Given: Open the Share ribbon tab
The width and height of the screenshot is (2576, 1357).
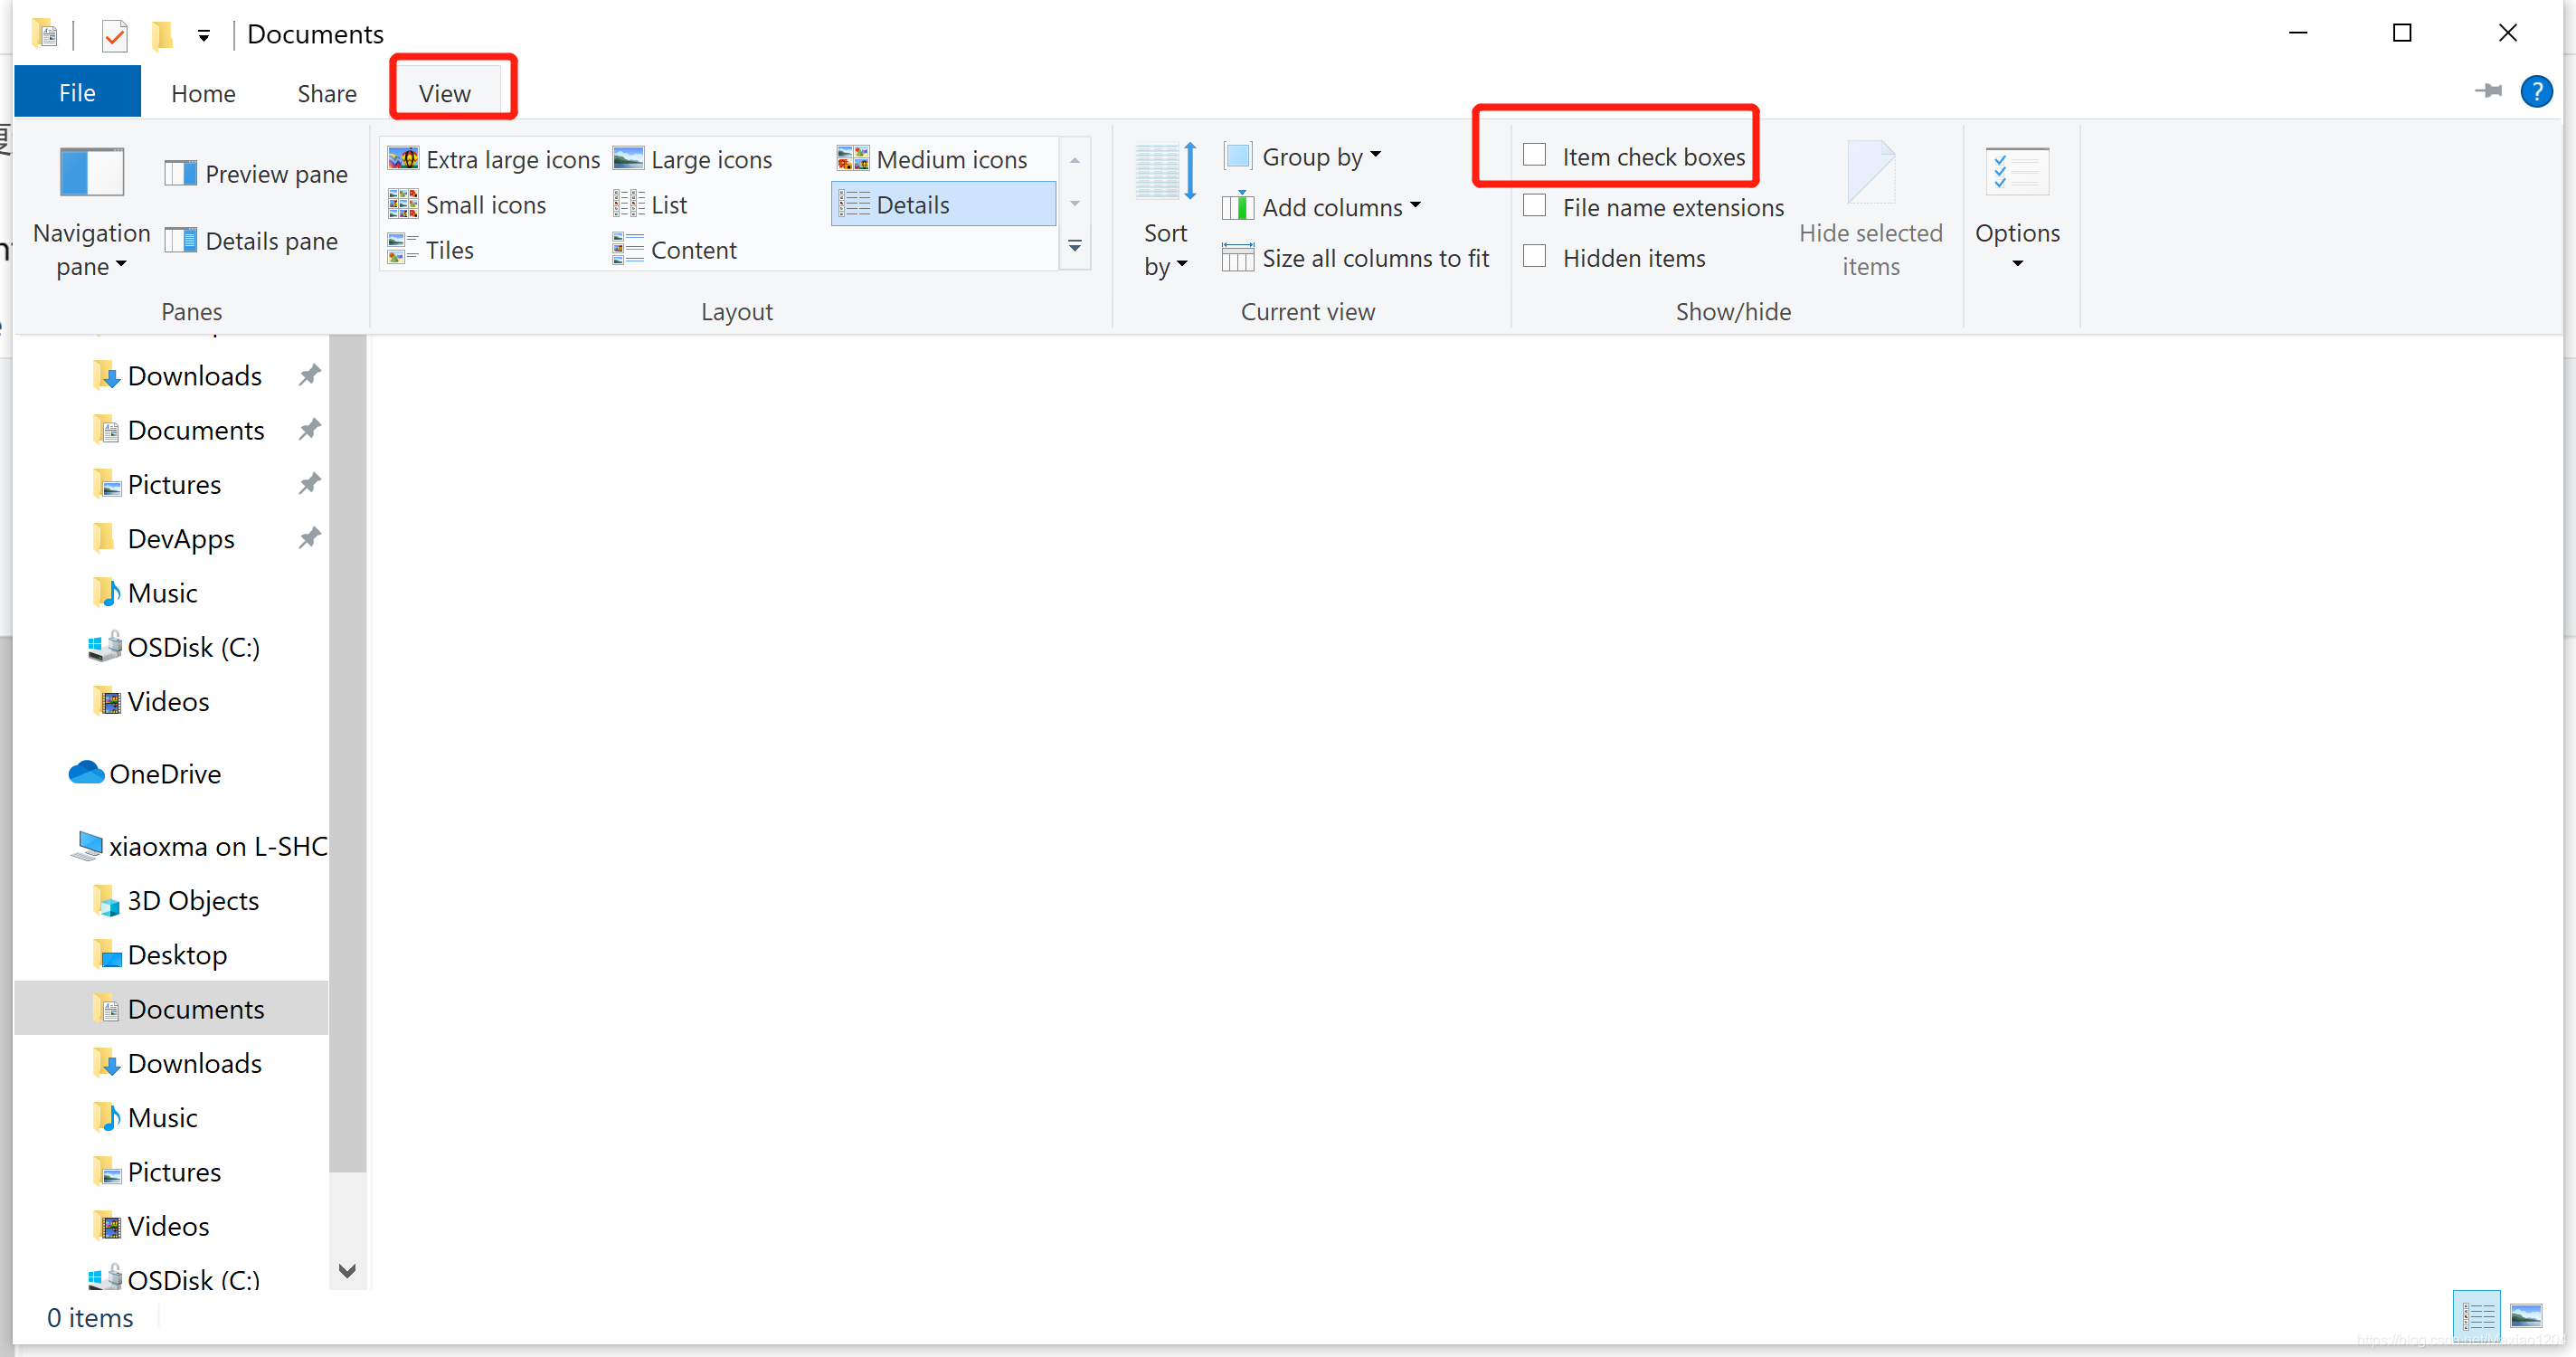Looking at the screenshot, I should 327,94.
